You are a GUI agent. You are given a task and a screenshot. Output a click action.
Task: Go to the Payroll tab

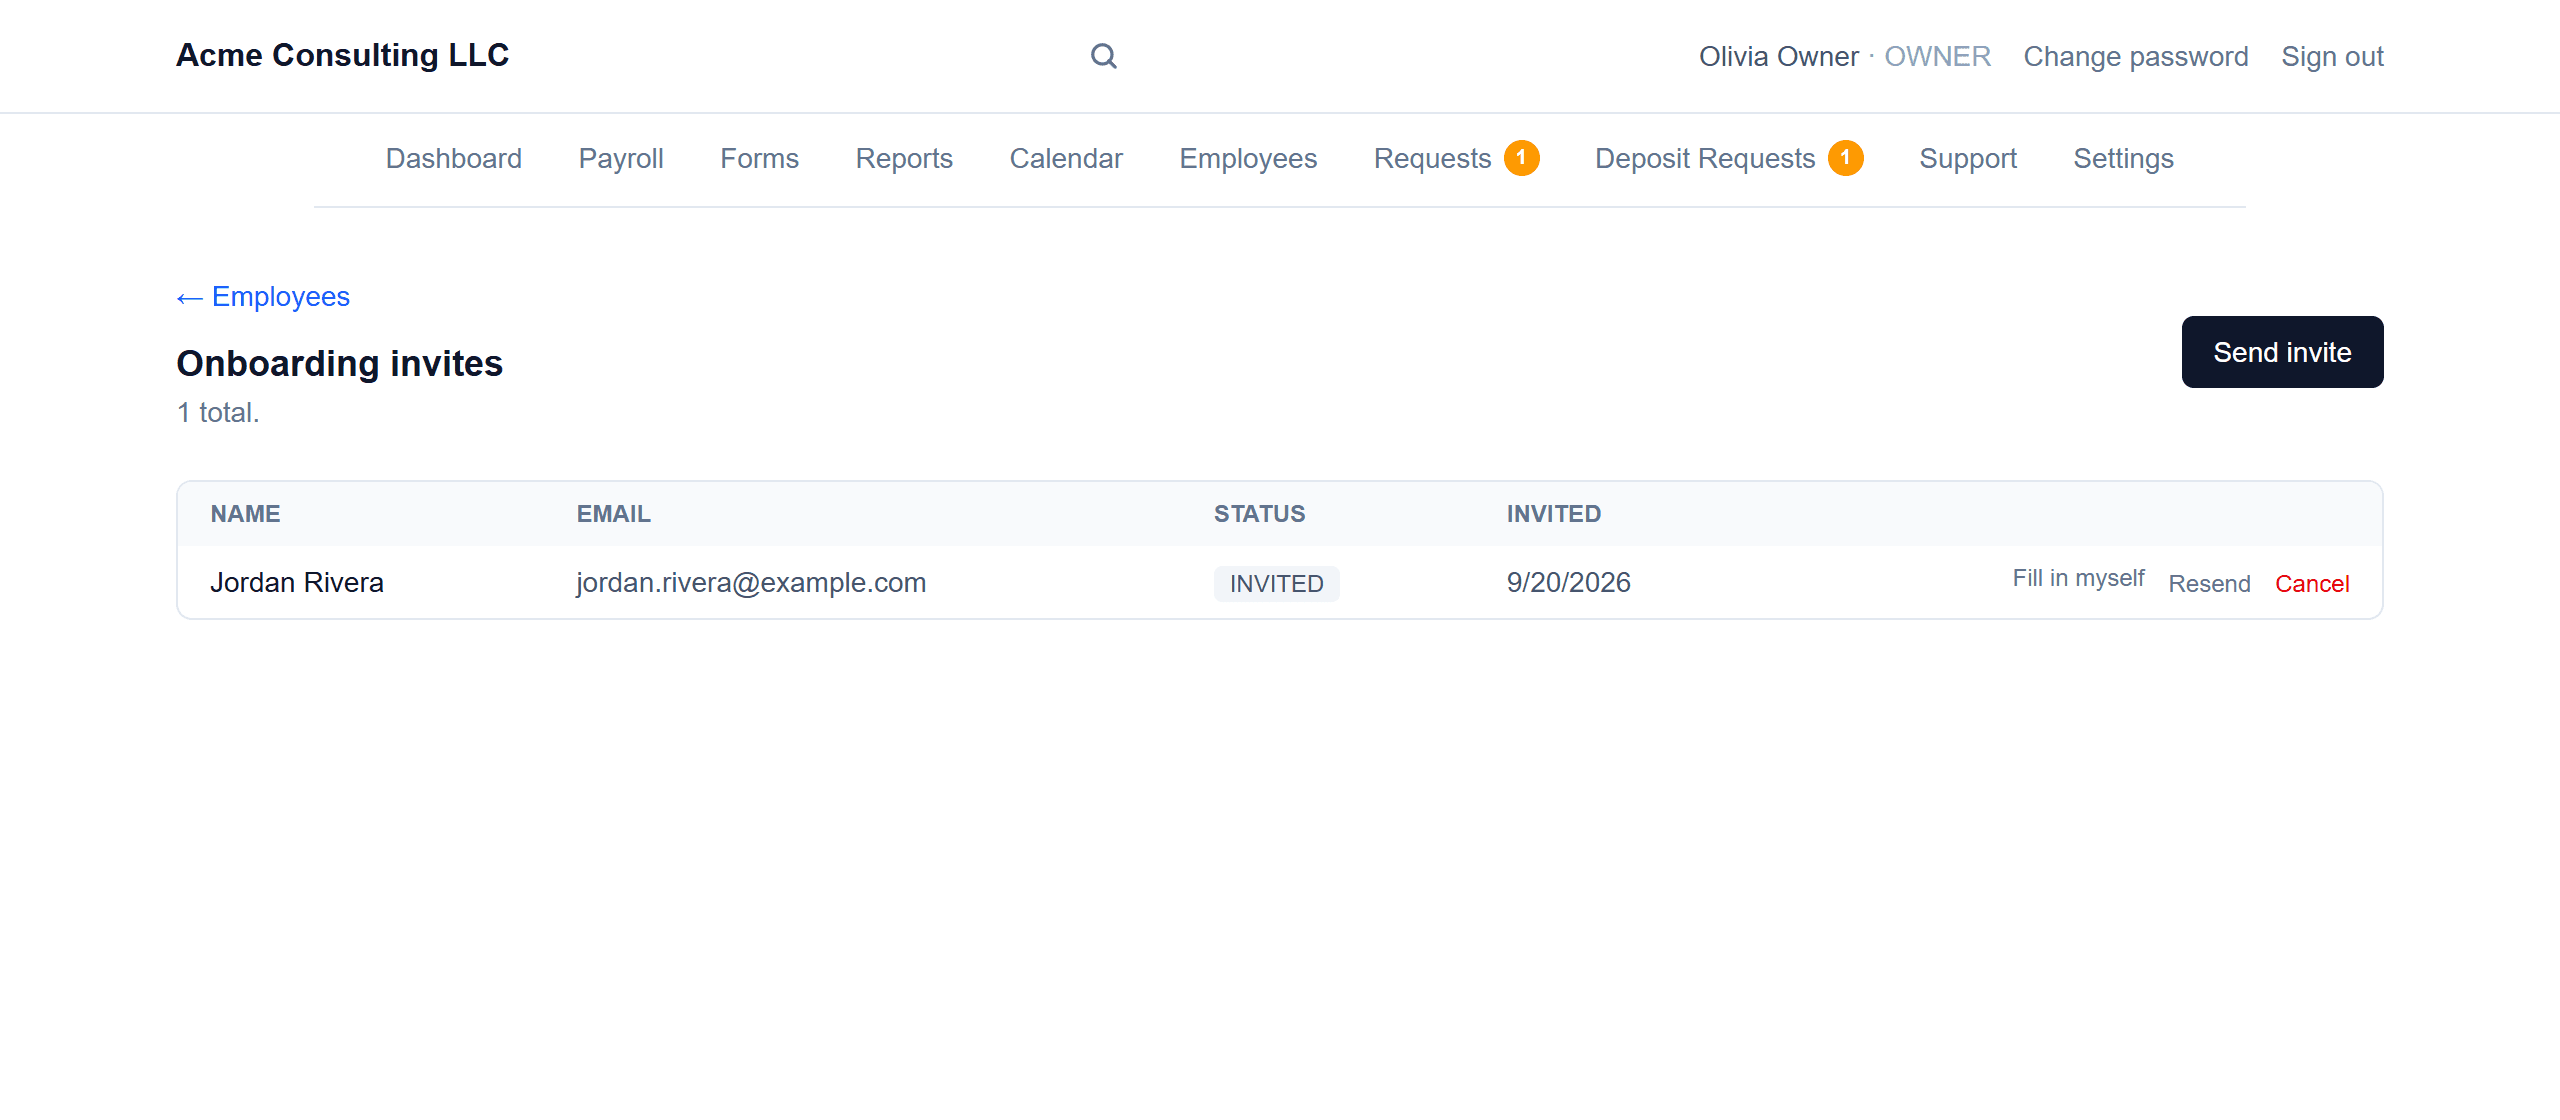621,158
